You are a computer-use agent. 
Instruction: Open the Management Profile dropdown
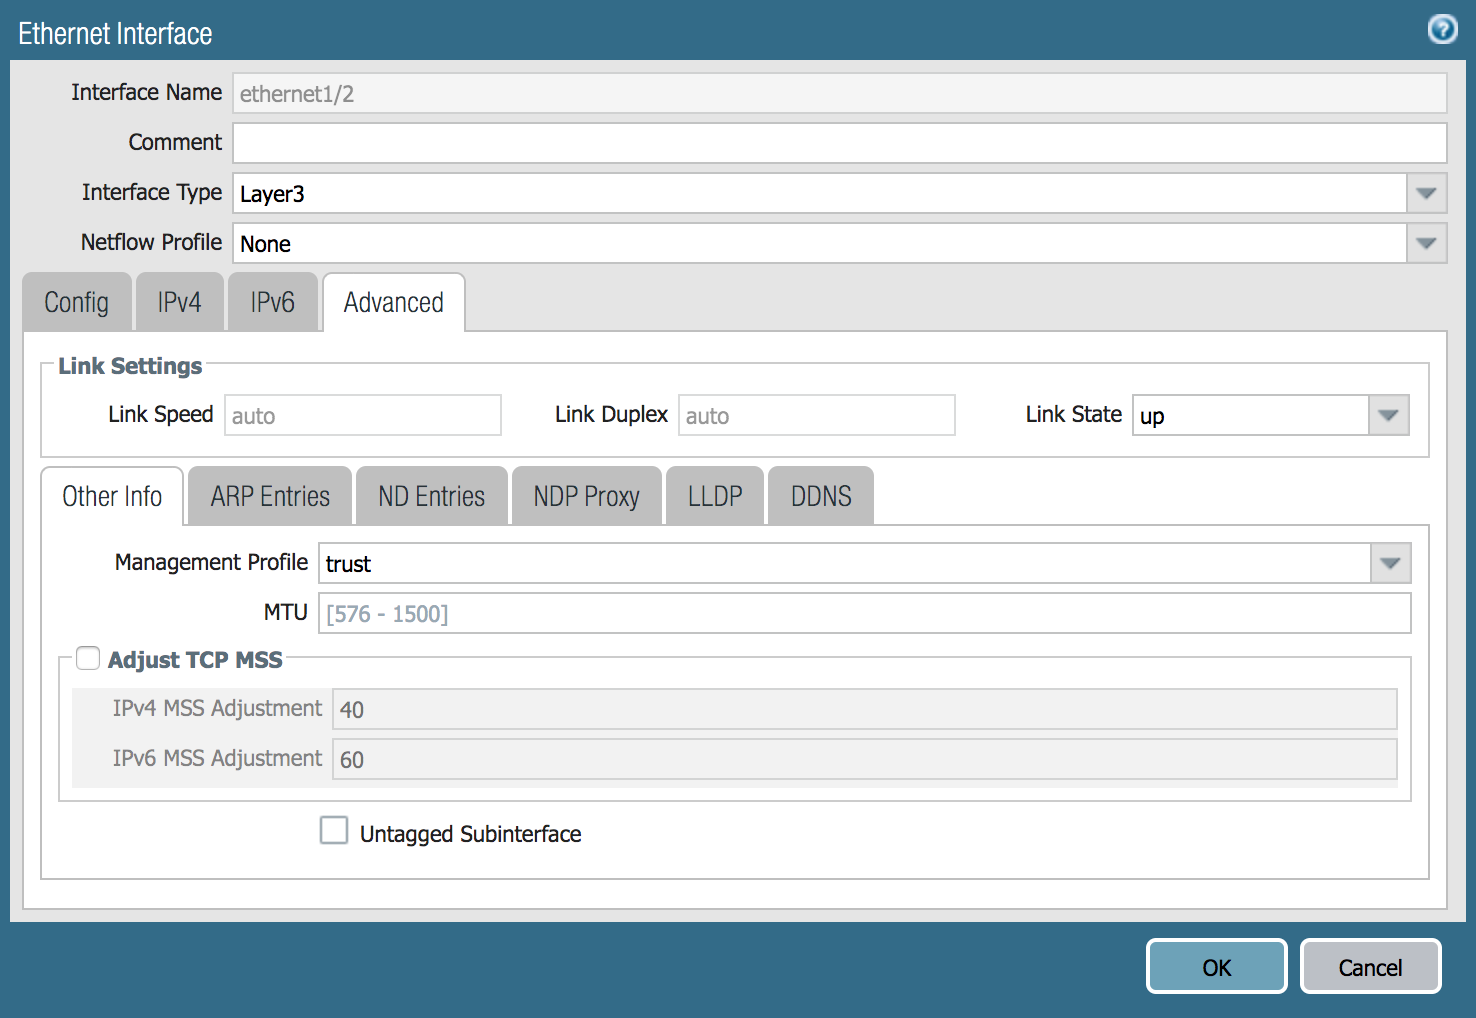[x=1389, y=563]
